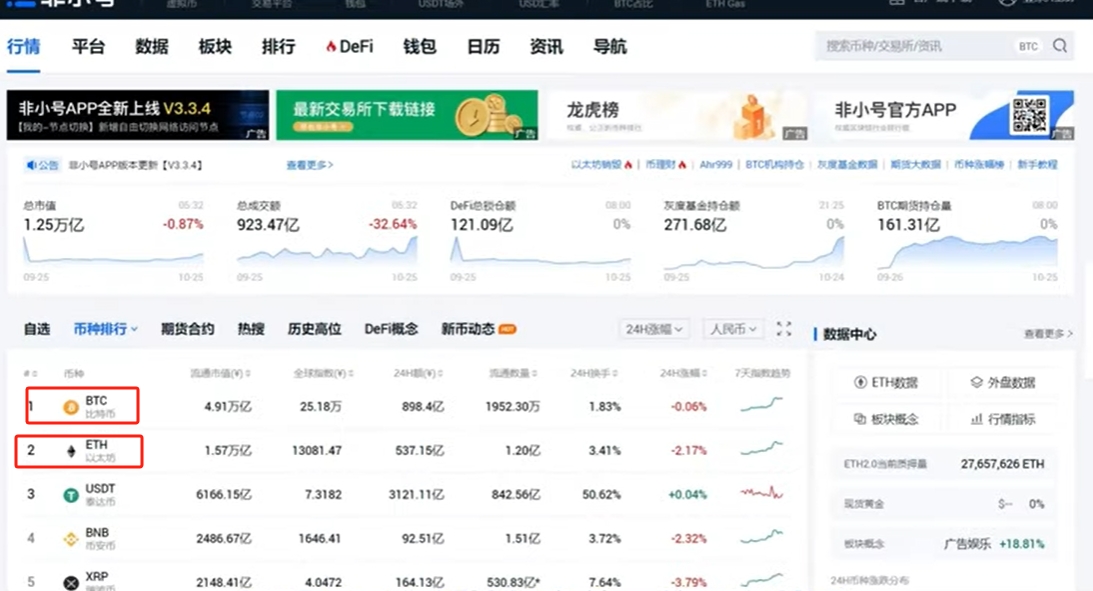This screenshot has height=591, width=1093.
Task: Click the bar chart icon by 行情指标
Action: click(977, 419)
